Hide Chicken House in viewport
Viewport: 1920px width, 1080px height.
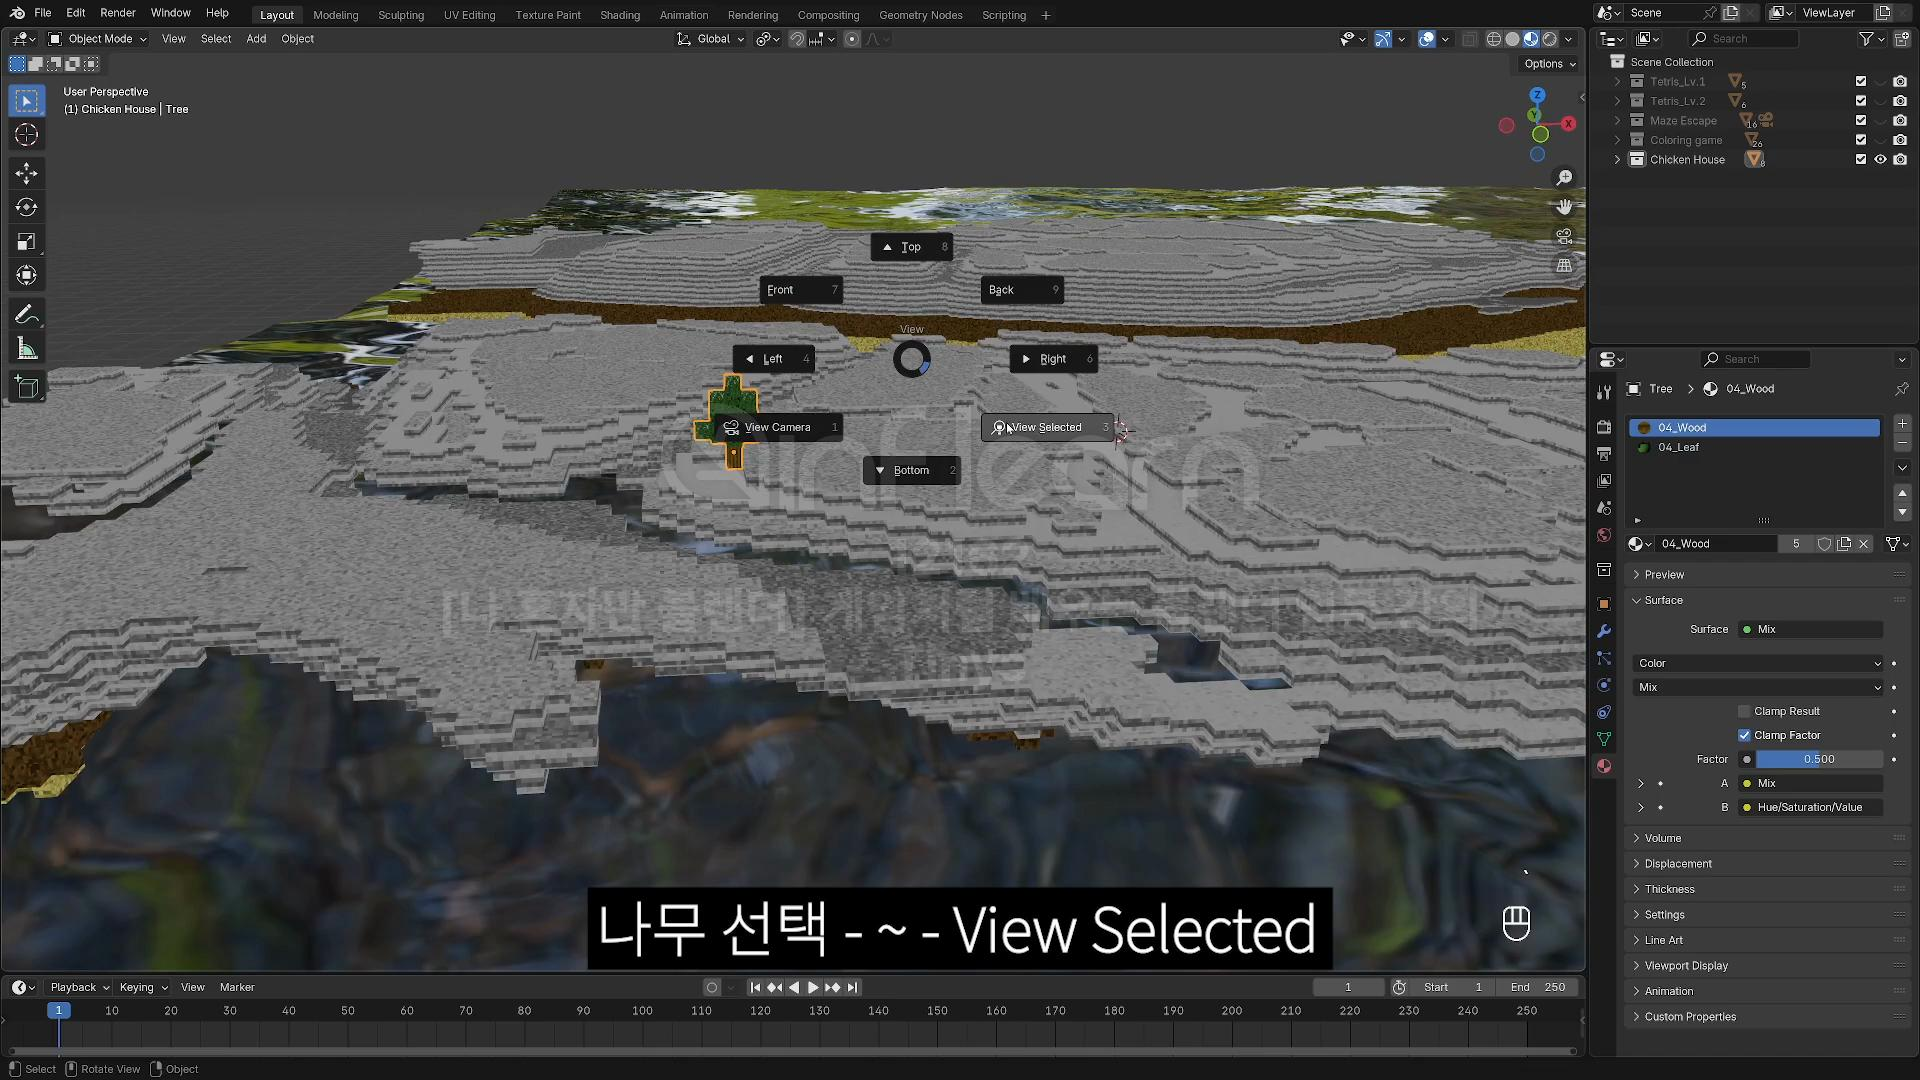tap(1880, 160)
